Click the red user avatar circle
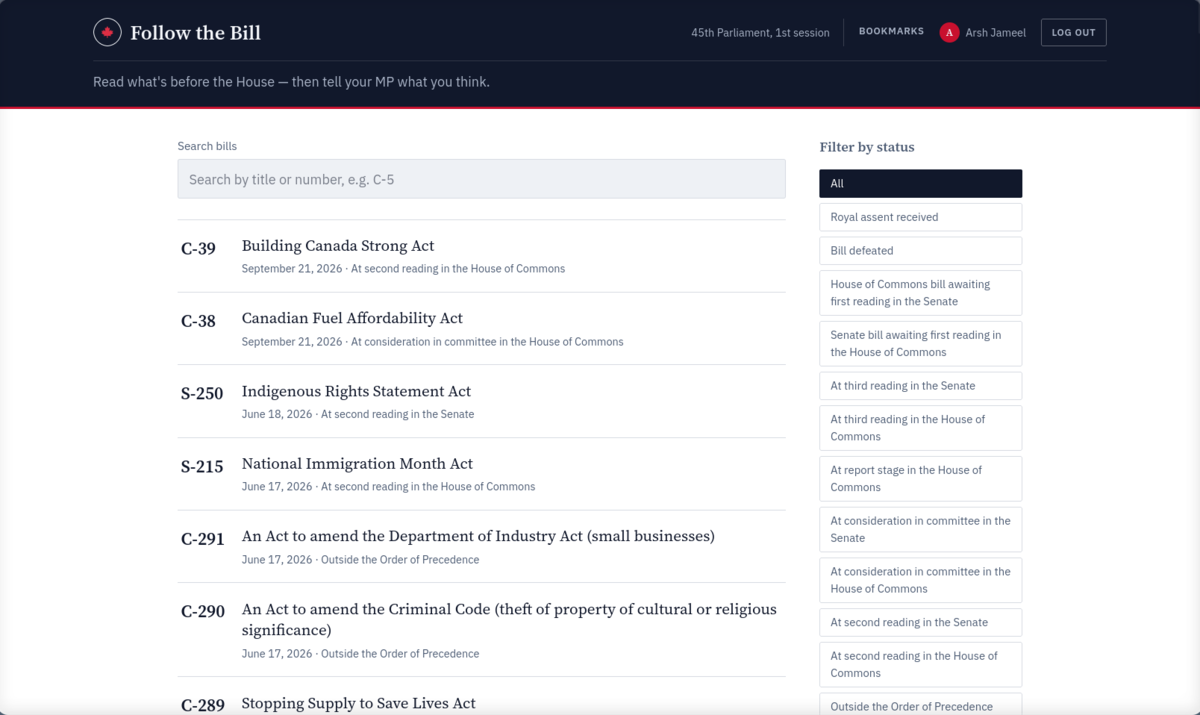The width and height of the screenshot is (1200, 715). tap(949, 33)
